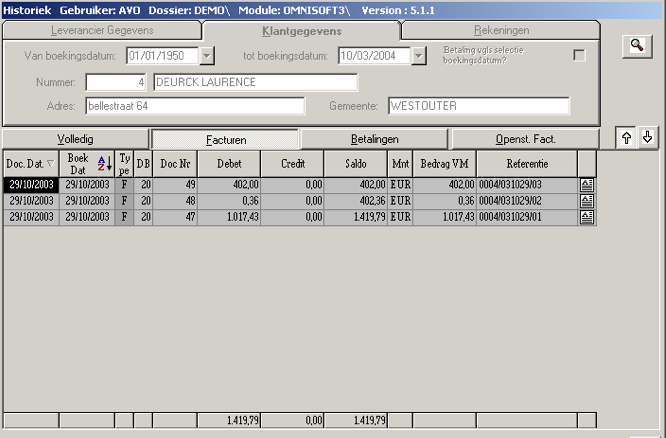Click the magnifying glass search button
The width and height of the screenshot is (666, 438).
(x=637, y=46)
